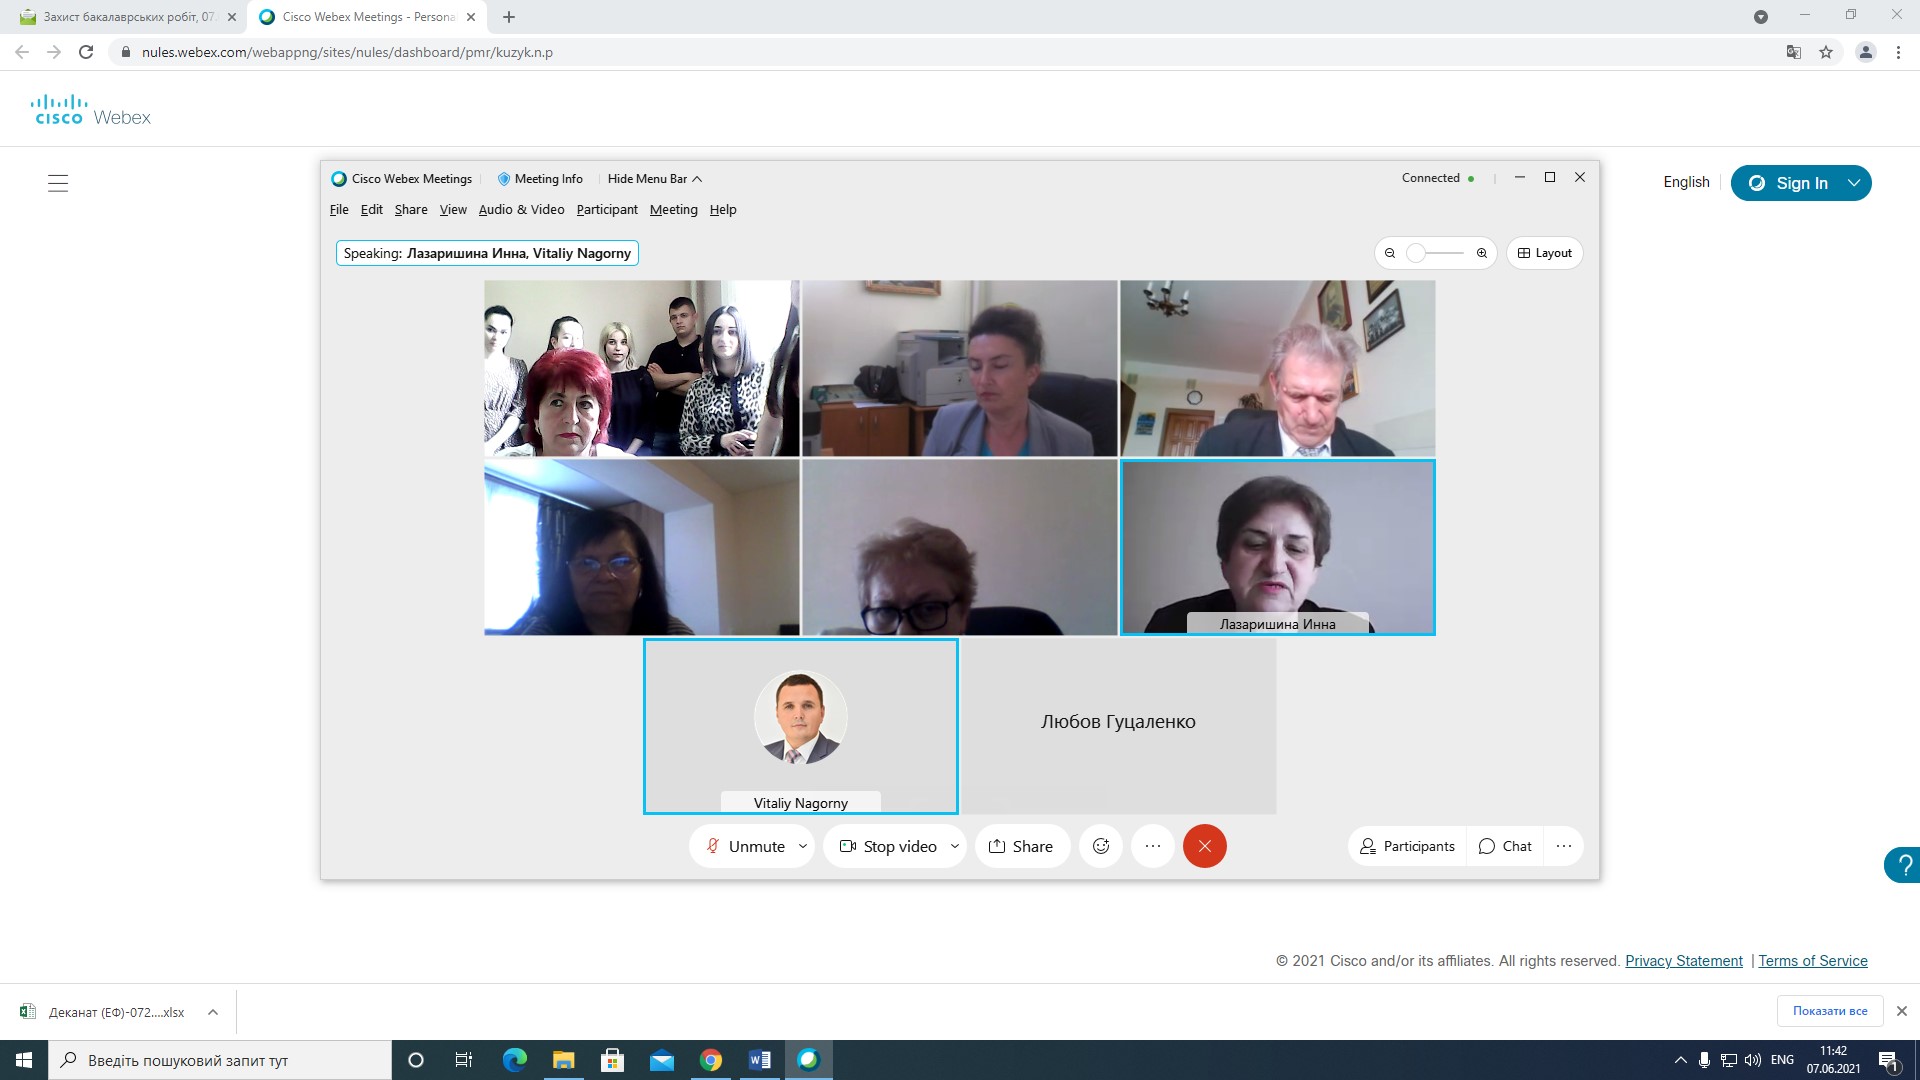Open the Participant menu
The width and height of the screenshot is (1920, 1080).
click(x=607, y=209)
